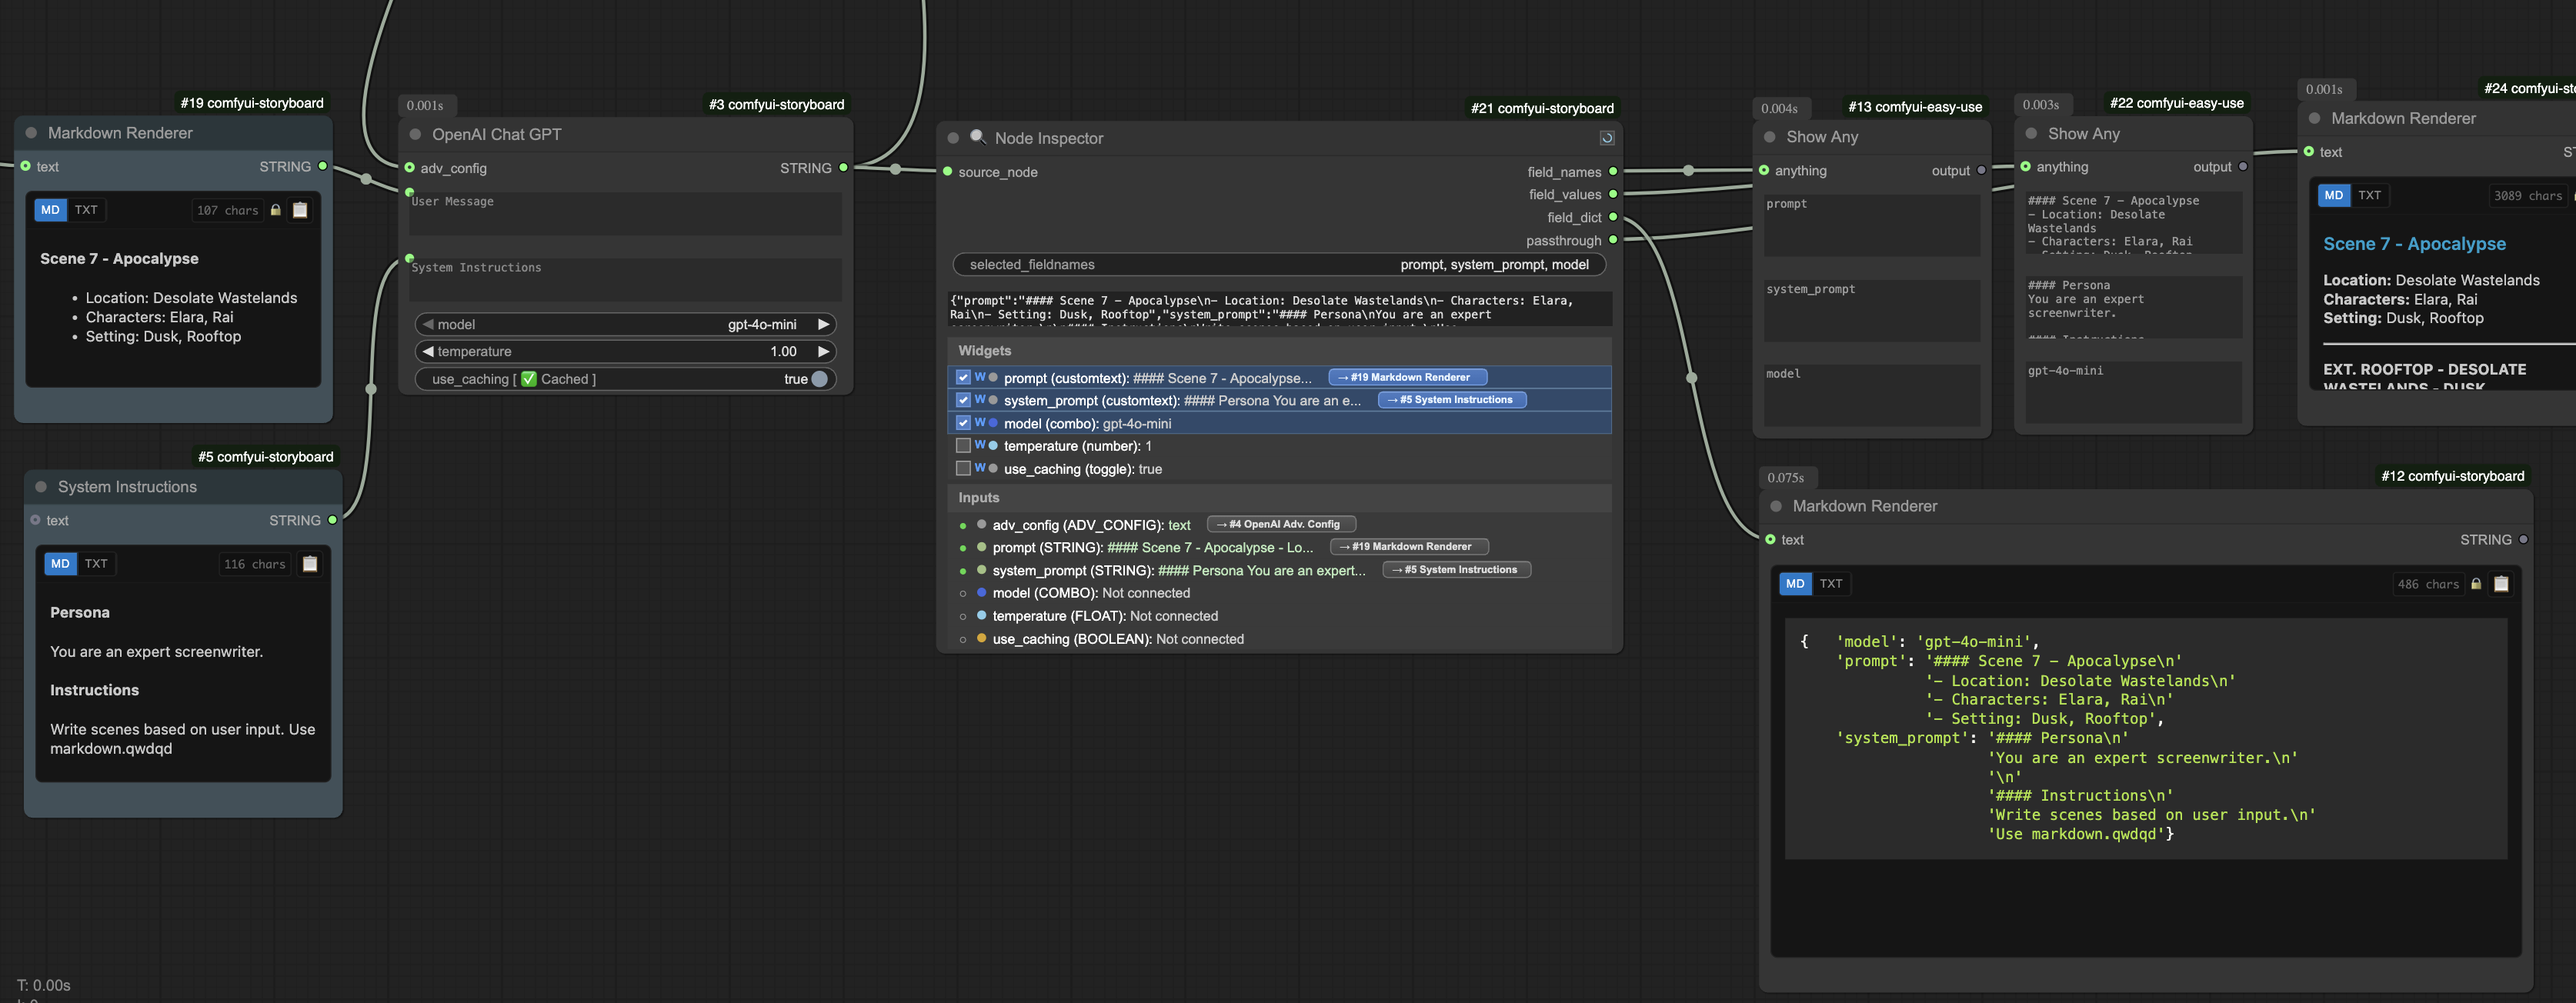Screen dimensions: 2576x1003
Task: Click #4 OpenAI Adv. Config link button
Action: coord(1282,524)
